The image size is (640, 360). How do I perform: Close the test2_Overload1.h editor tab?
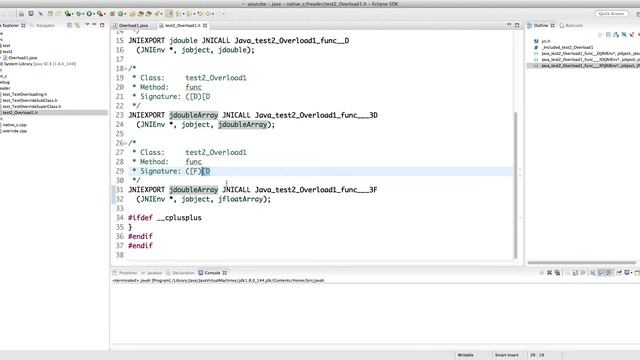coord(205,25)
